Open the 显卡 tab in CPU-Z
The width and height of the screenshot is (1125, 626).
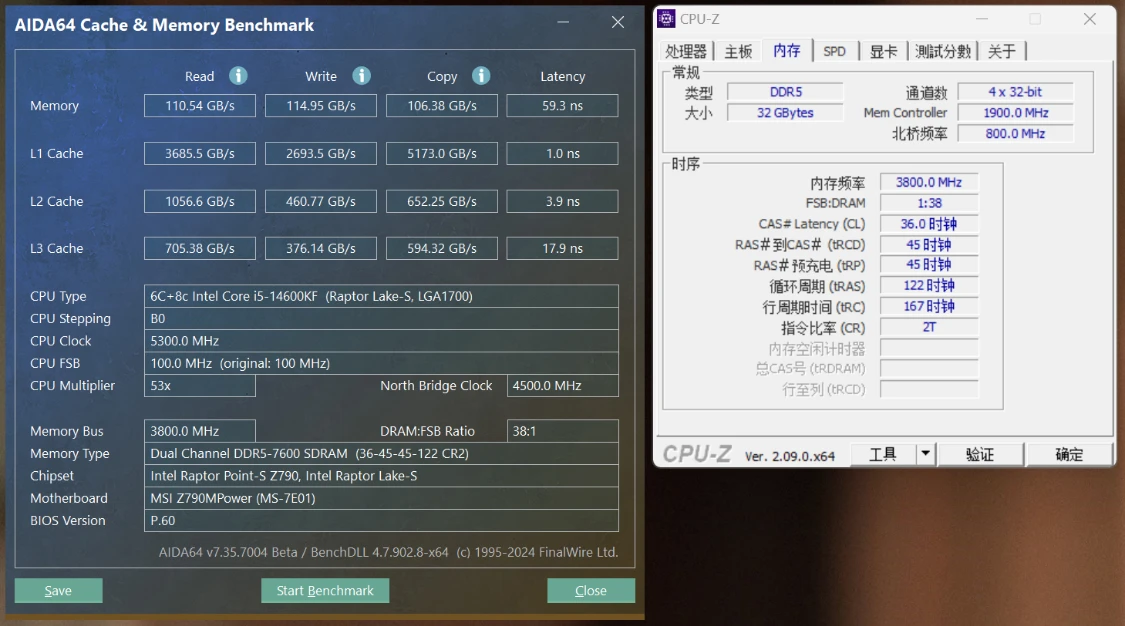[x=883, y=51]
